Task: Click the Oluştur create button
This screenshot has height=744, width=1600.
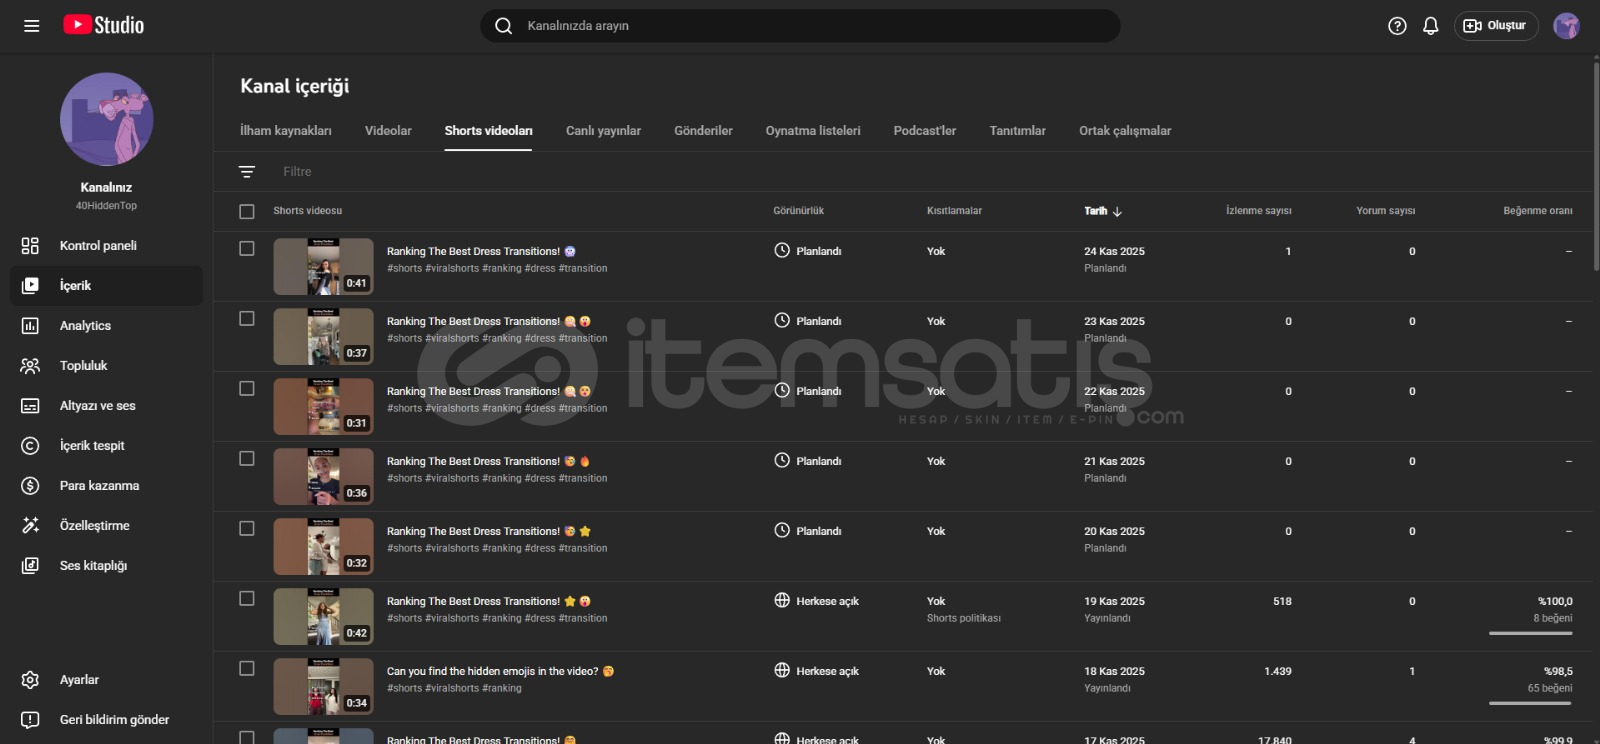Action: pyautogui.click(x=1495, y=26)
